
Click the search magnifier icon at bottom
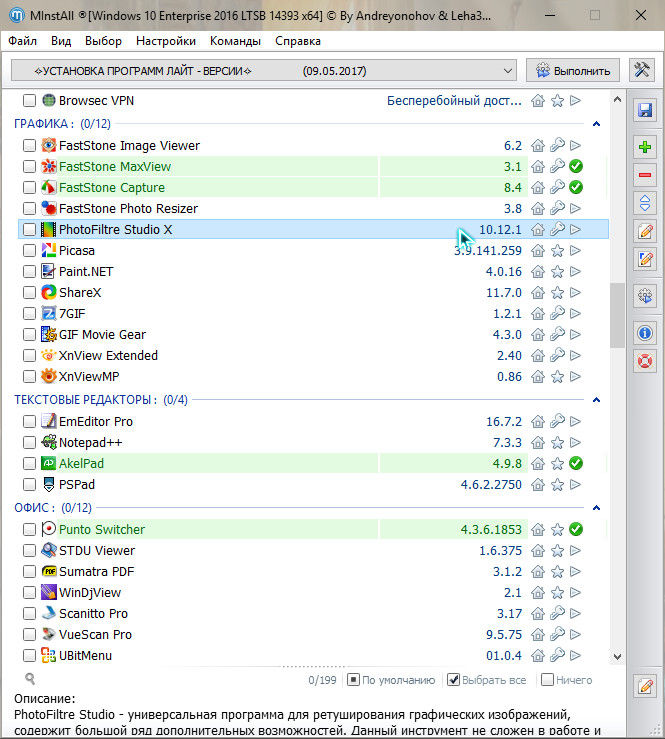pyautogui.click(x=30, y=679)
